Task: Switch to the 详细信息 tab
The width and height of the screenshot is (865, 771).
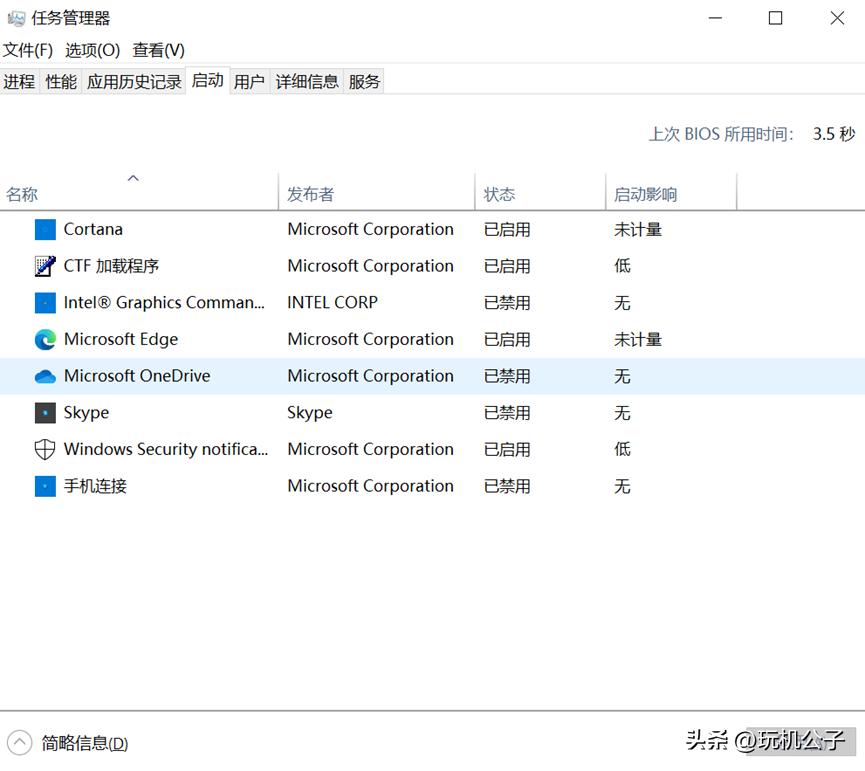Action: [x=306, y=81]
